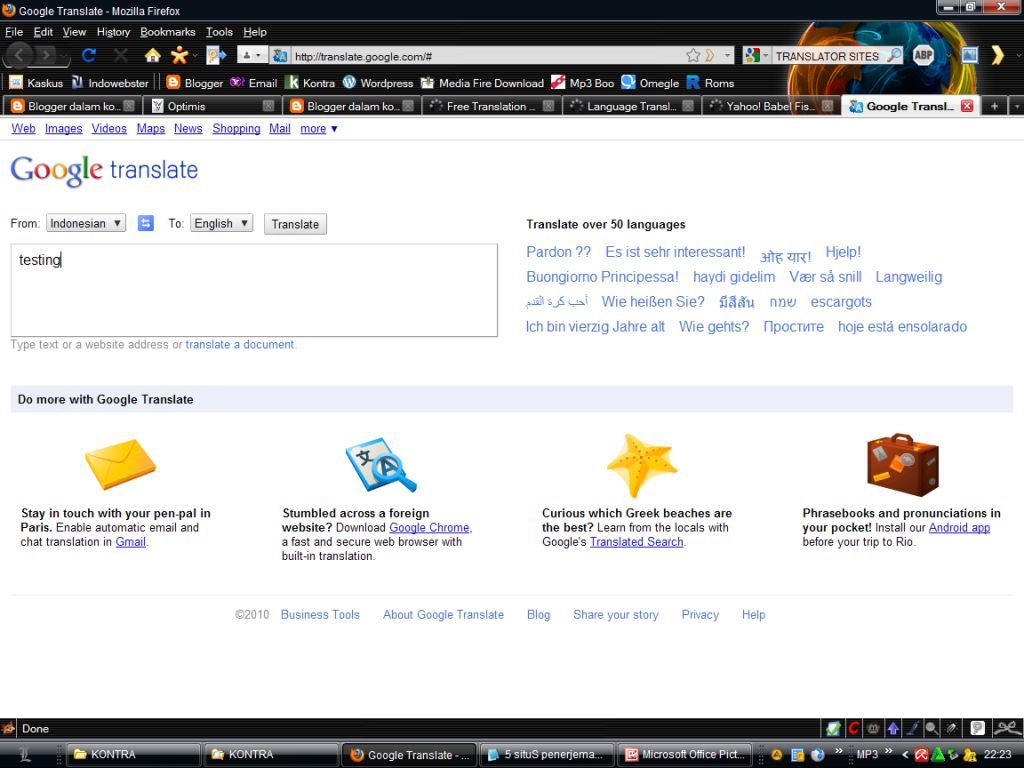Open the Edit menu
The image size is (1024, 768).
point(43,32)
